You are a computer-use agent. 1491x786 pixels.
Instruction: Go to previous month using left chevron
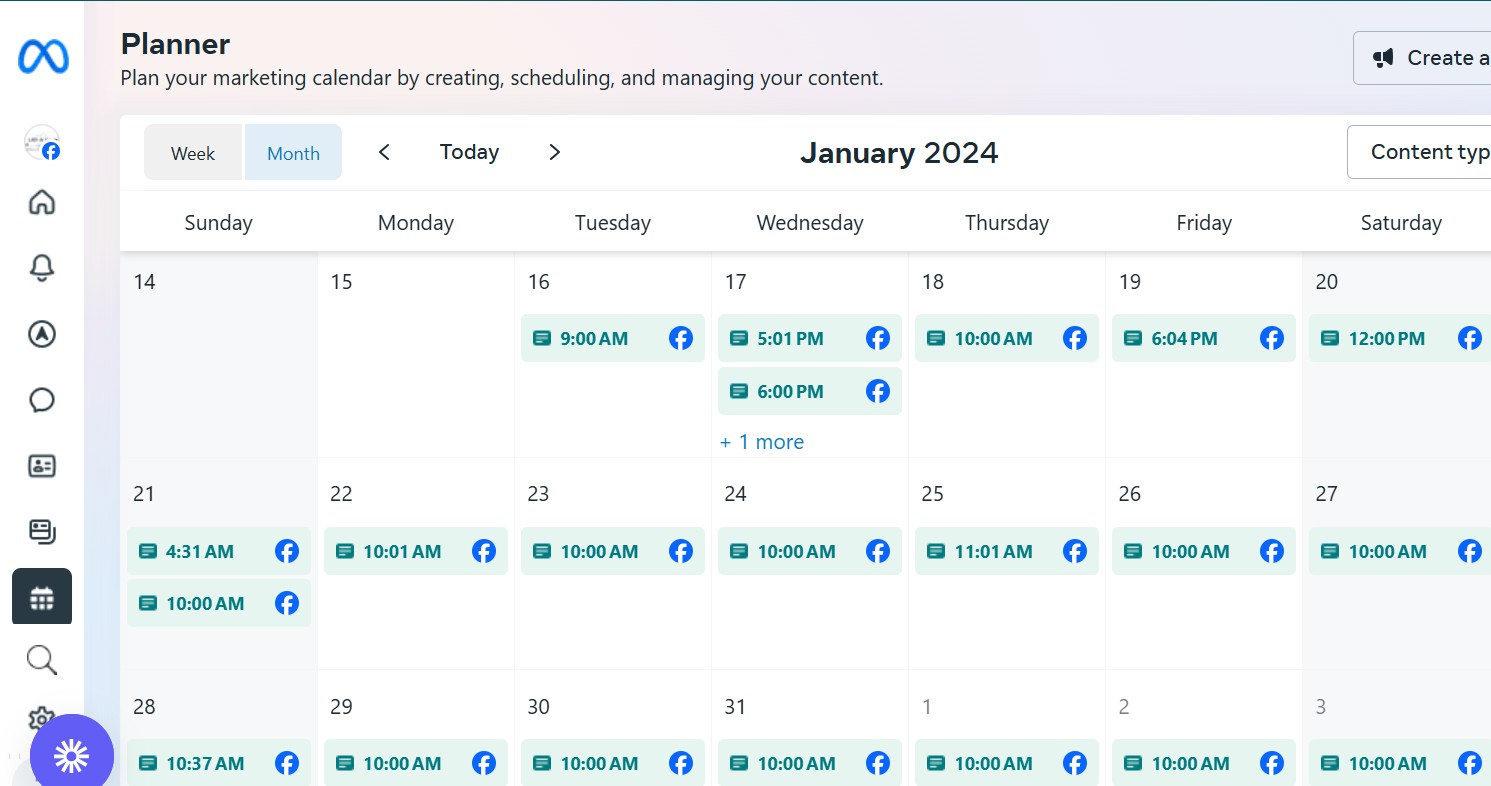384,152
